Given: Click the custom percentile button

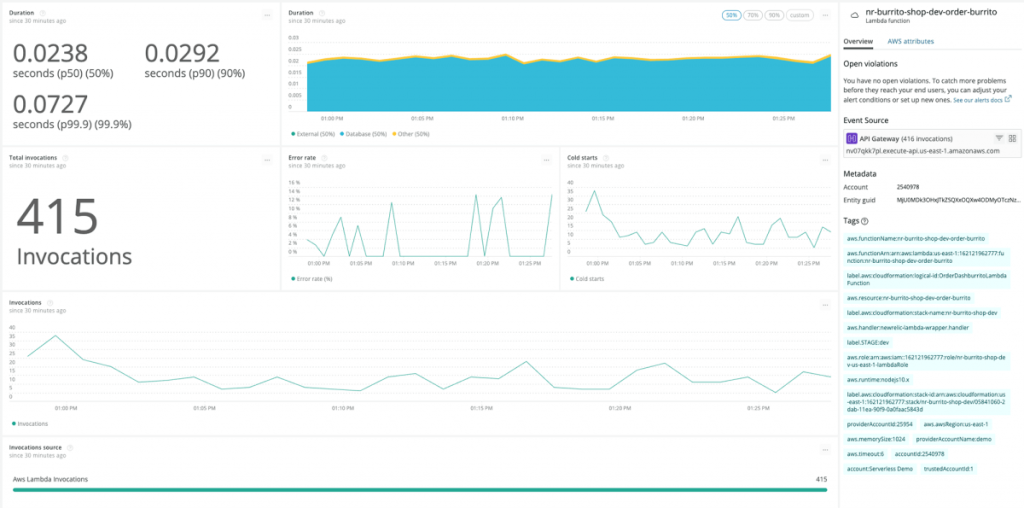Looking at the screenshot, I should [800, 15].
